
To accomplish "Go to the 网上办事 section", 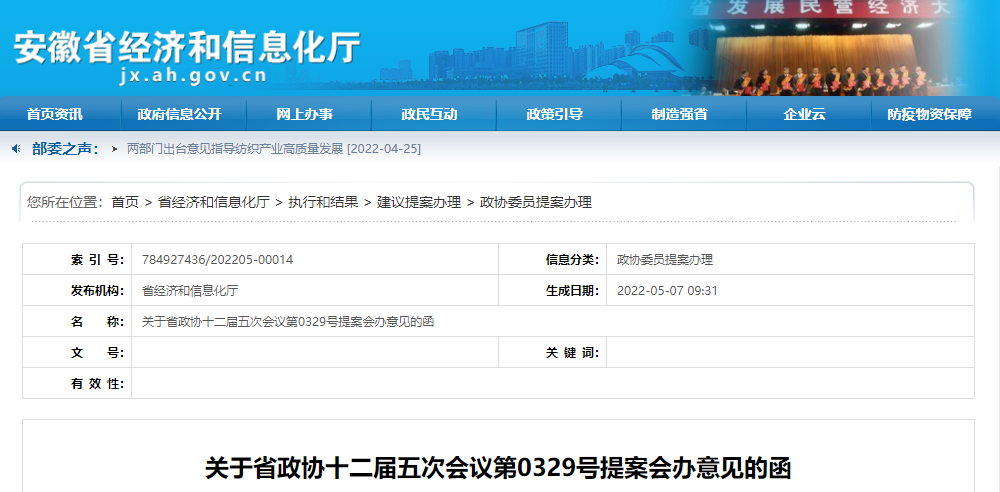I will 305,114.
